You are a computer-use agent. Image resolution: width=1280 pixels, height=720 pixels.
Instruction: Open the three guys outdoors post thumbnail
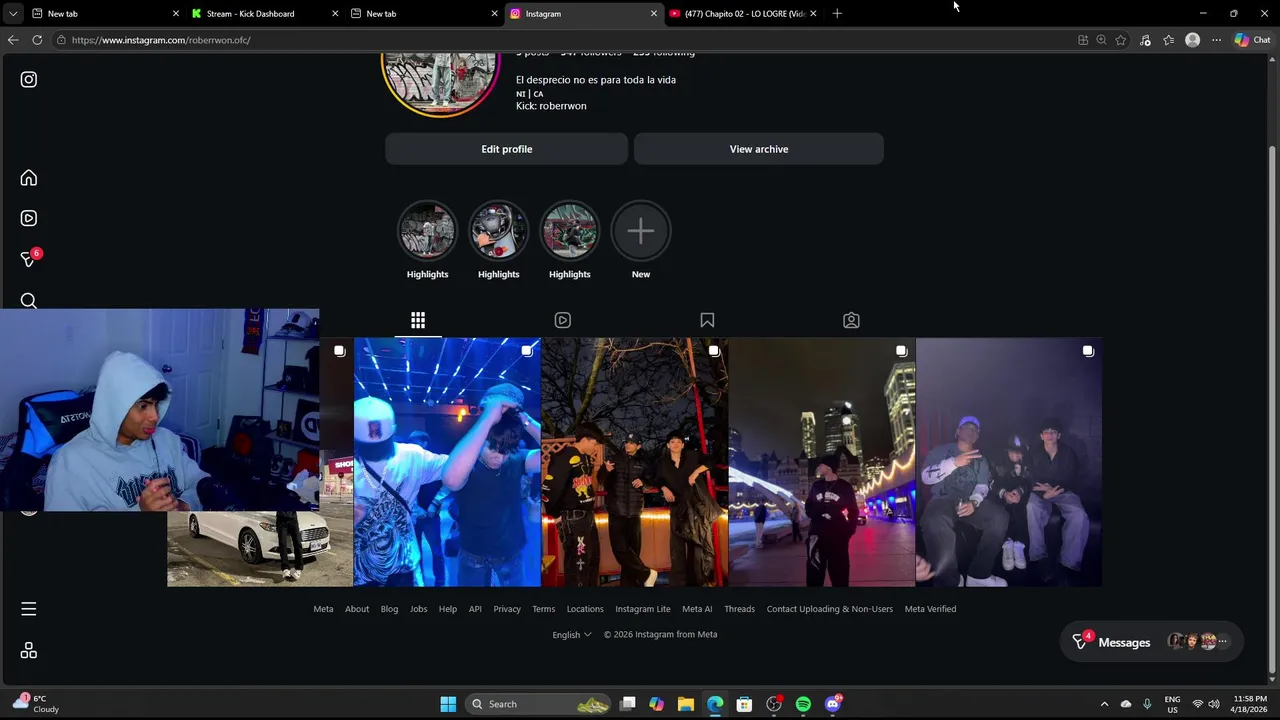click(634, 462)
